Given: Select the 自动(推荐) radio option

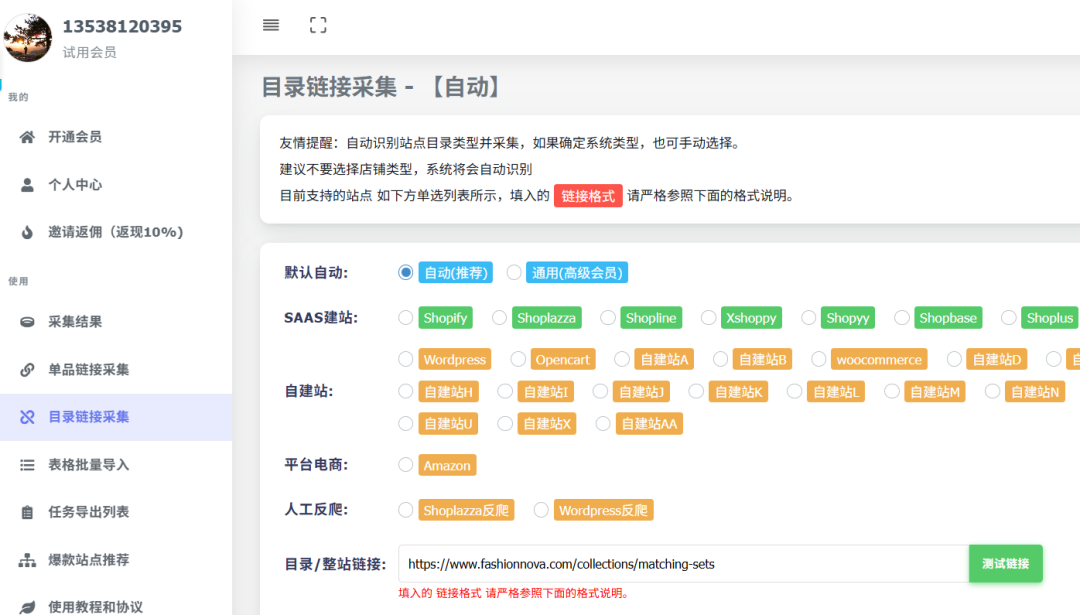Looking at the screenshot, I should pyautogui.click(x=405, y=271).
